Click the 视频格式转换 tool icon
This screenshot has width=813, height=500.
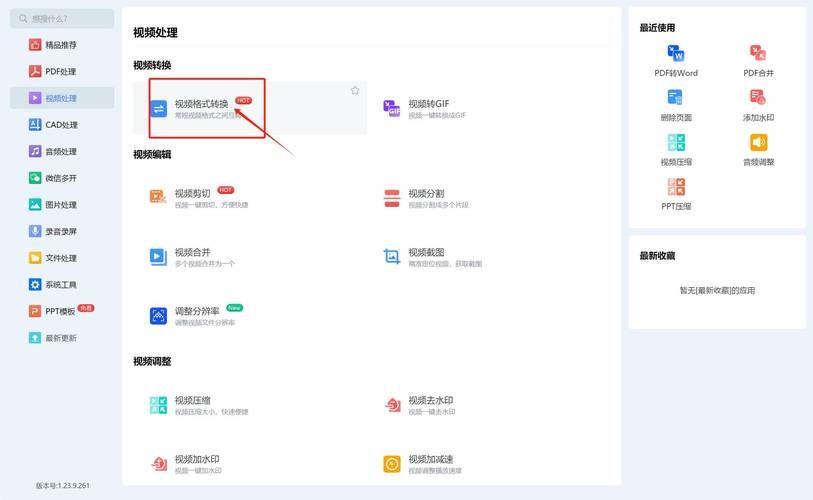(159, 109)
